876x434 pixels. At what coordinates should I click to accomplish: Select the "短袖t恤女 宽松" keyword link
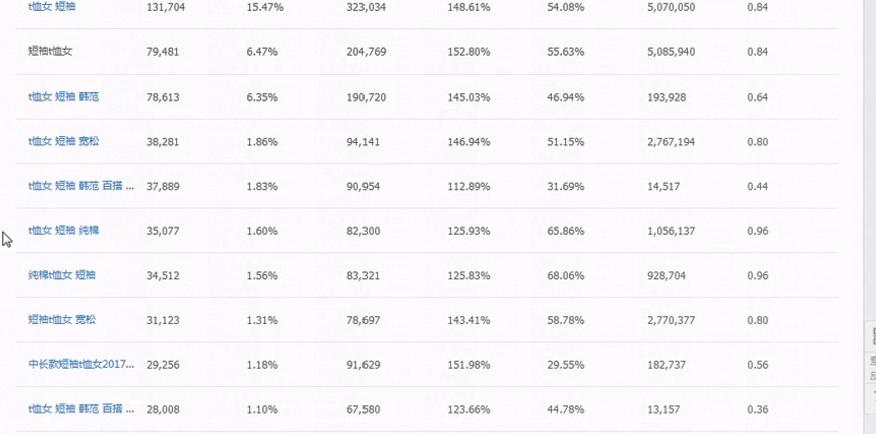tap(62, 320)
